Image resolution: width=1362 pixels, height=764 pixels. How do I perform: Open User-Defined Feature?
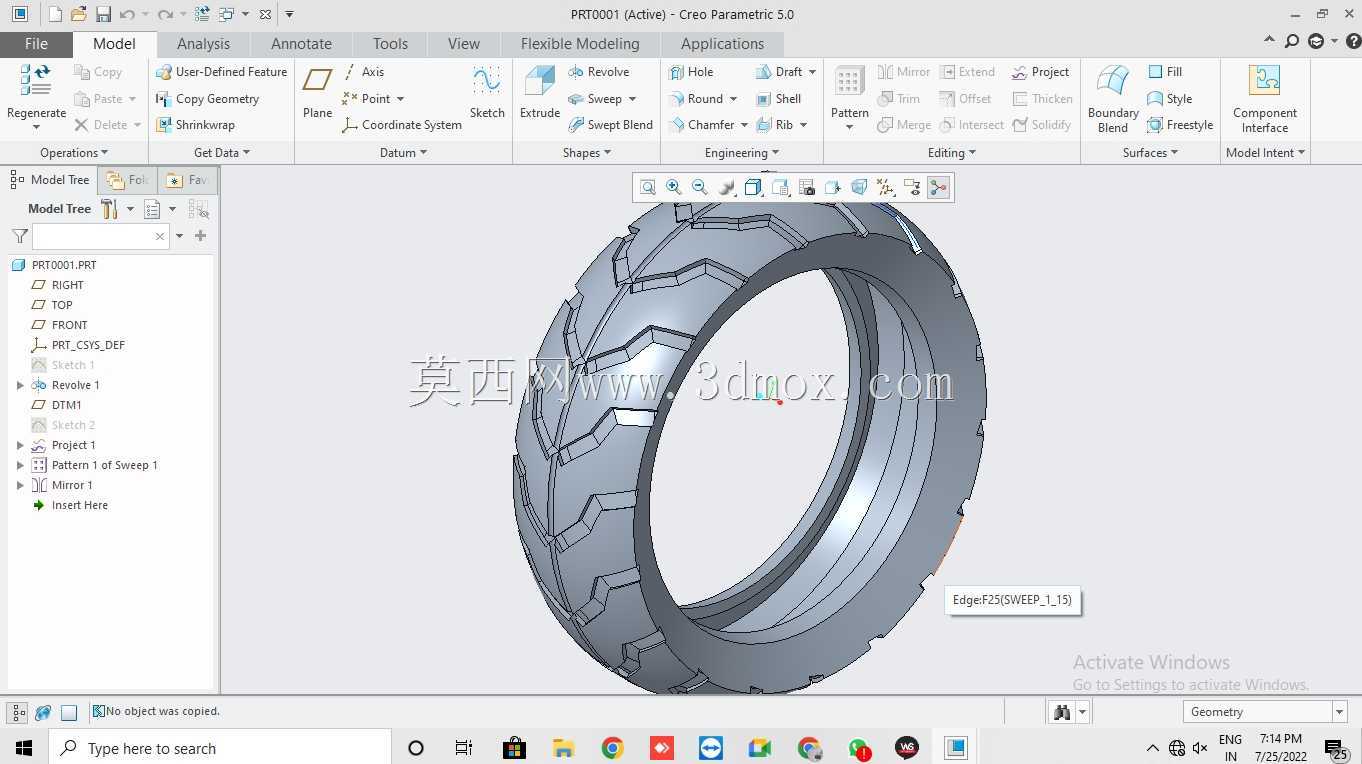point(221,72)
